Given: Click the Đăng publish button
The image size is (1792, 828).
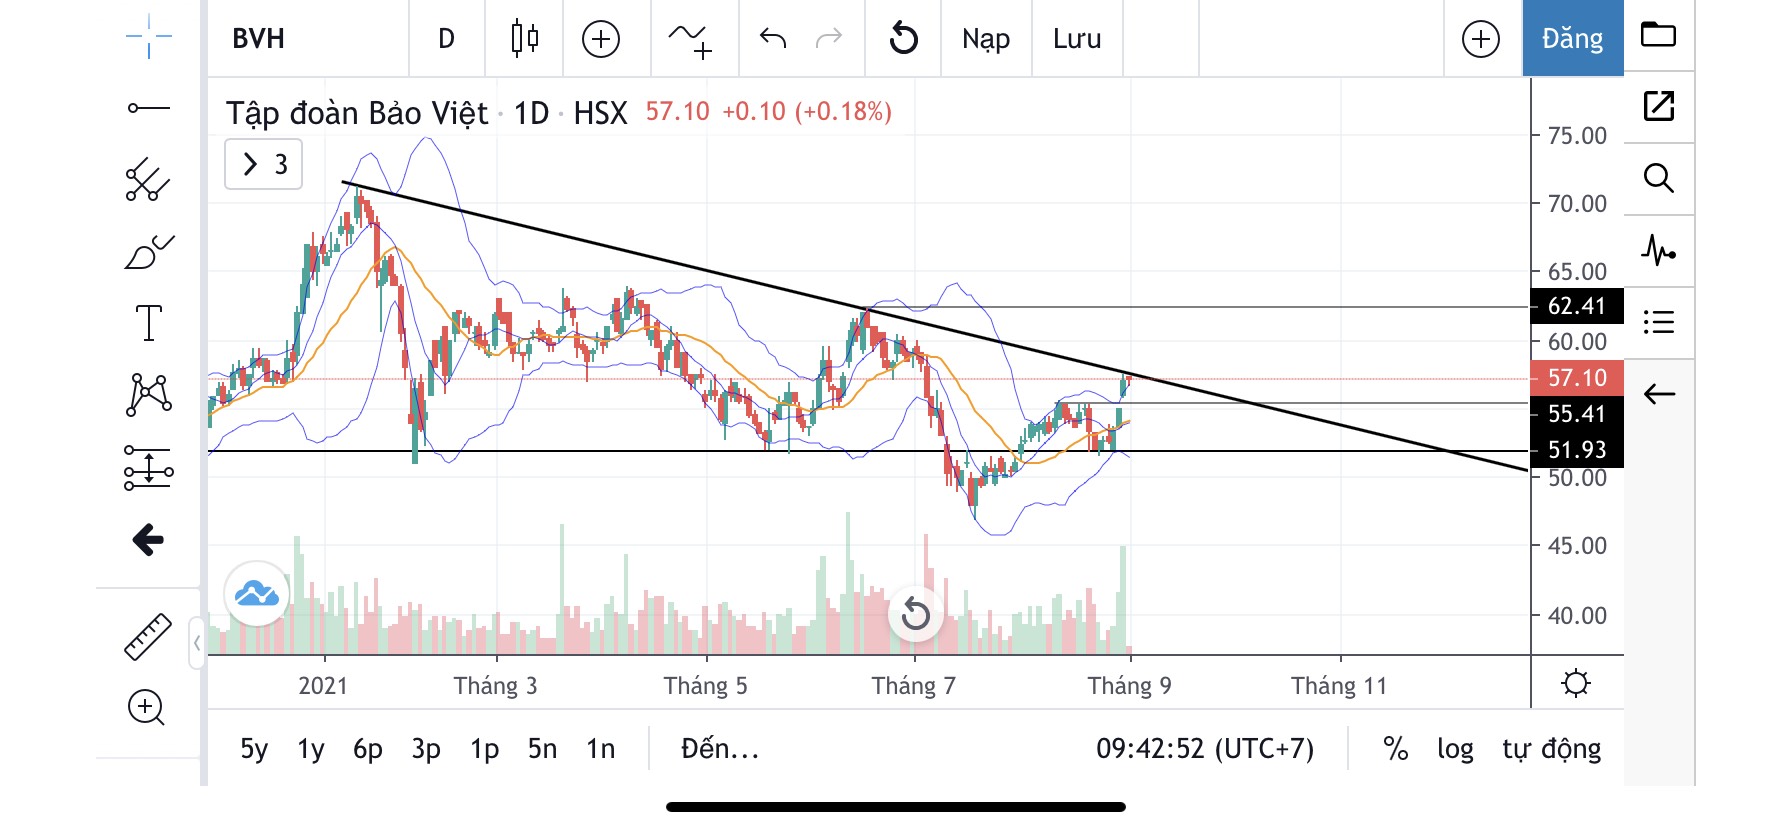Looking at the screenshot, I should point(1571,39).
